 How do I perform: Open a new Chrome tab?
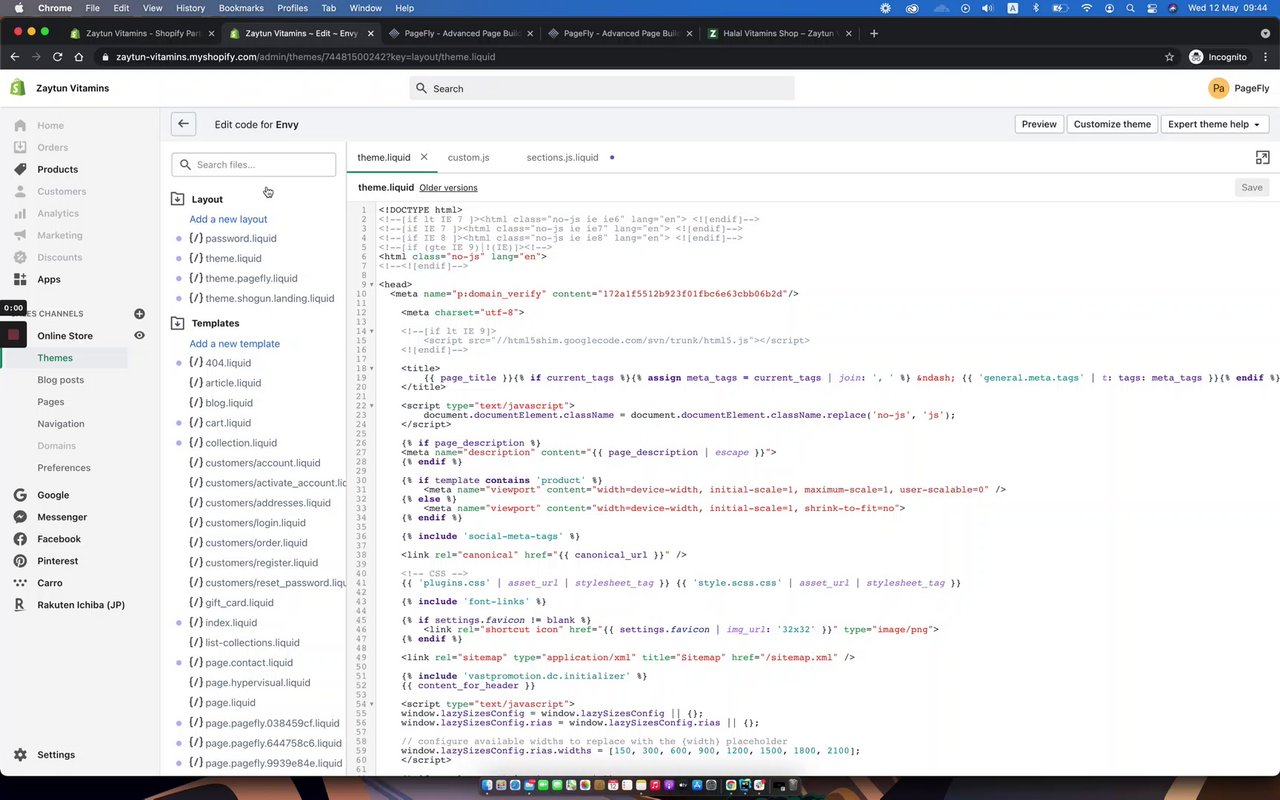874,33
